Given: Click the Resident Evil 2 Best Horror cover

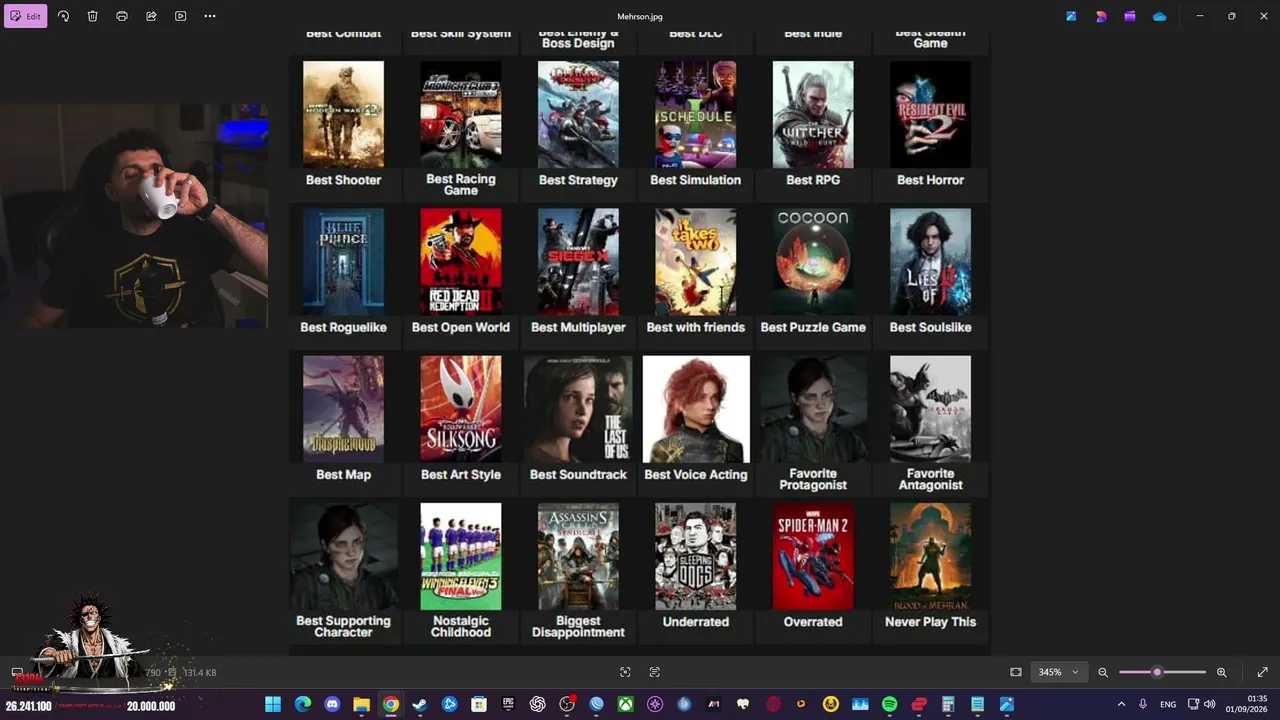Looking at the screenshot, I should (x=930, y=114).
